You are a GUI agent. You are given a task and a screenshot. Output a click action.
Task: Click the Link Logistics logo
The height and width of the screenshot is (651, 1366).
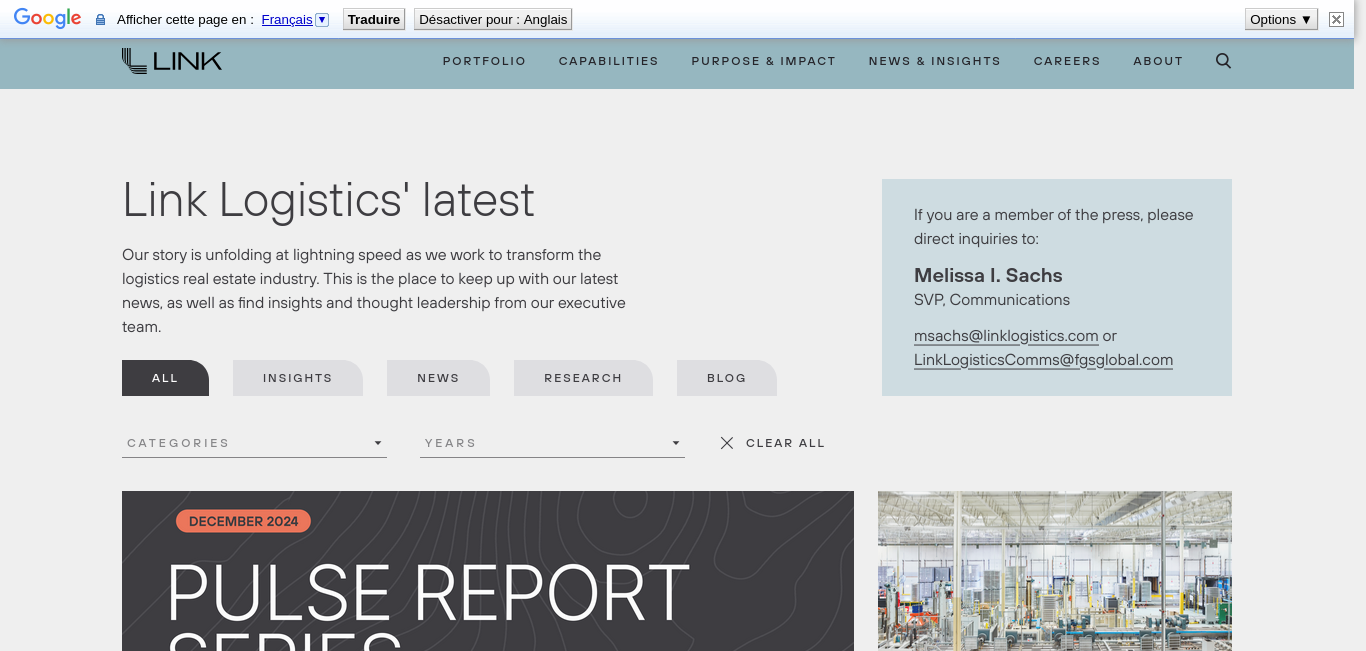(x=172, y=61)
